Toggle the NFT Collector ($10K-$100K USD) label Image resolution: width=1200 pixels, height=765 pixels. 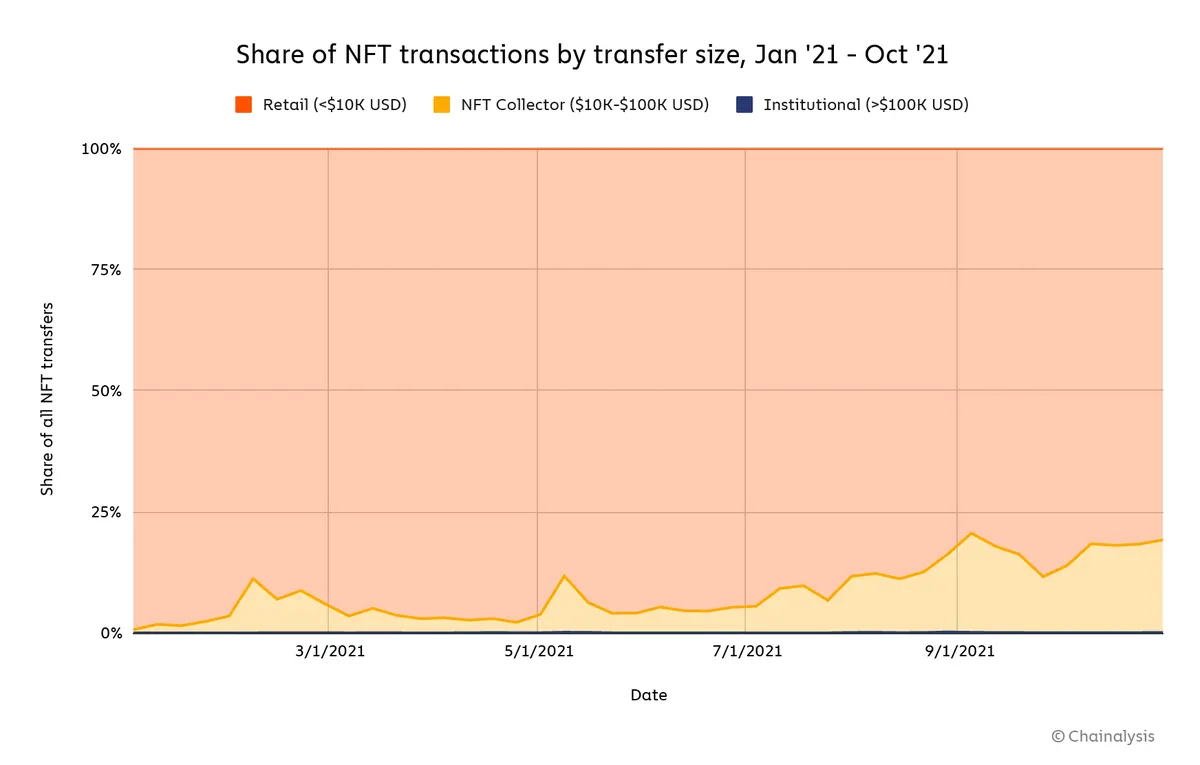[x=583, y=104]
